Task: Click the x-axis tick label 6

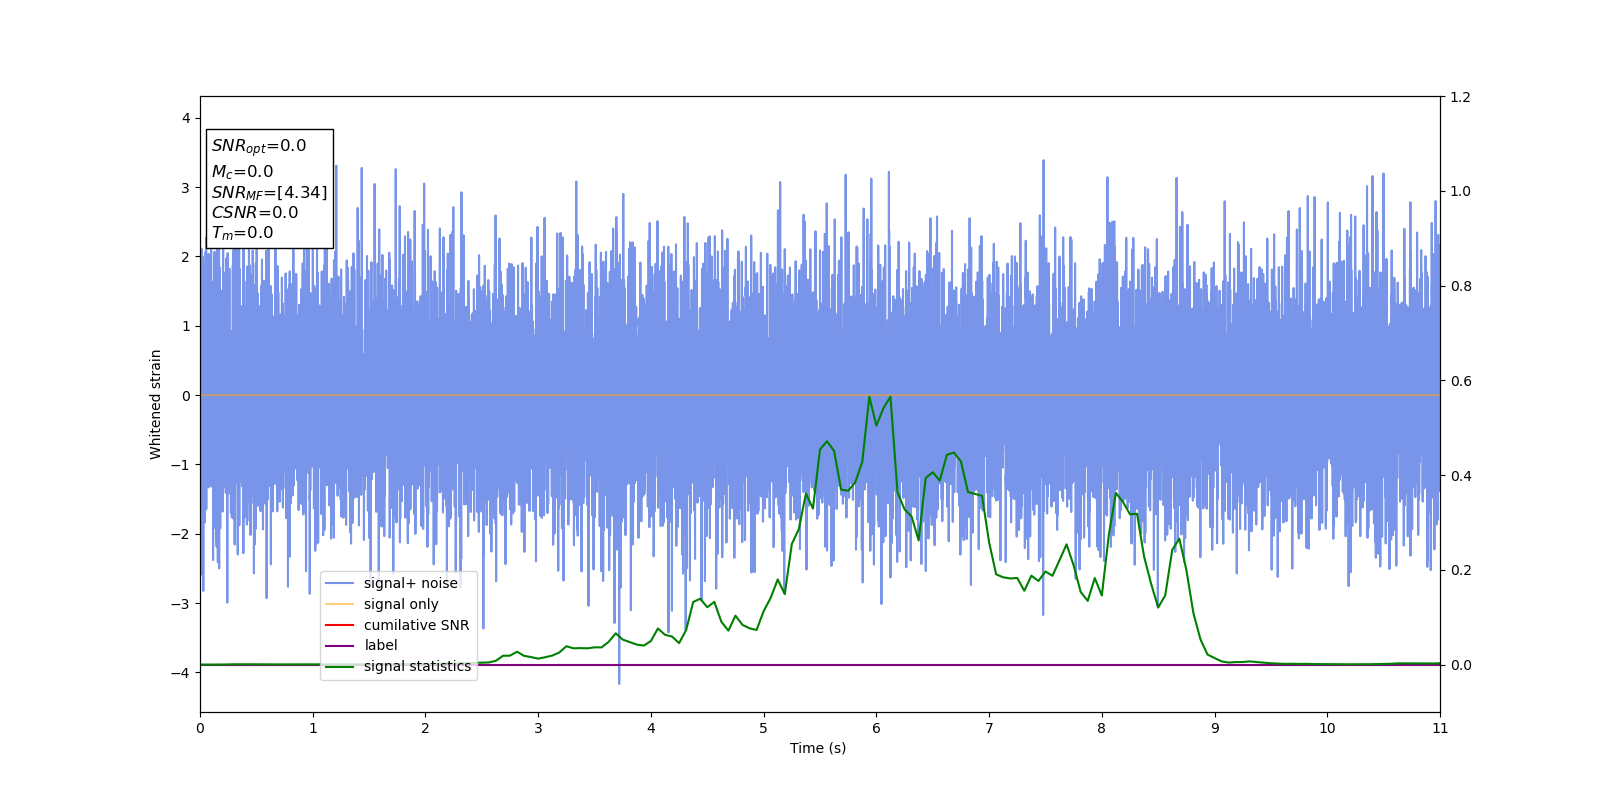Action: [876, 728]
